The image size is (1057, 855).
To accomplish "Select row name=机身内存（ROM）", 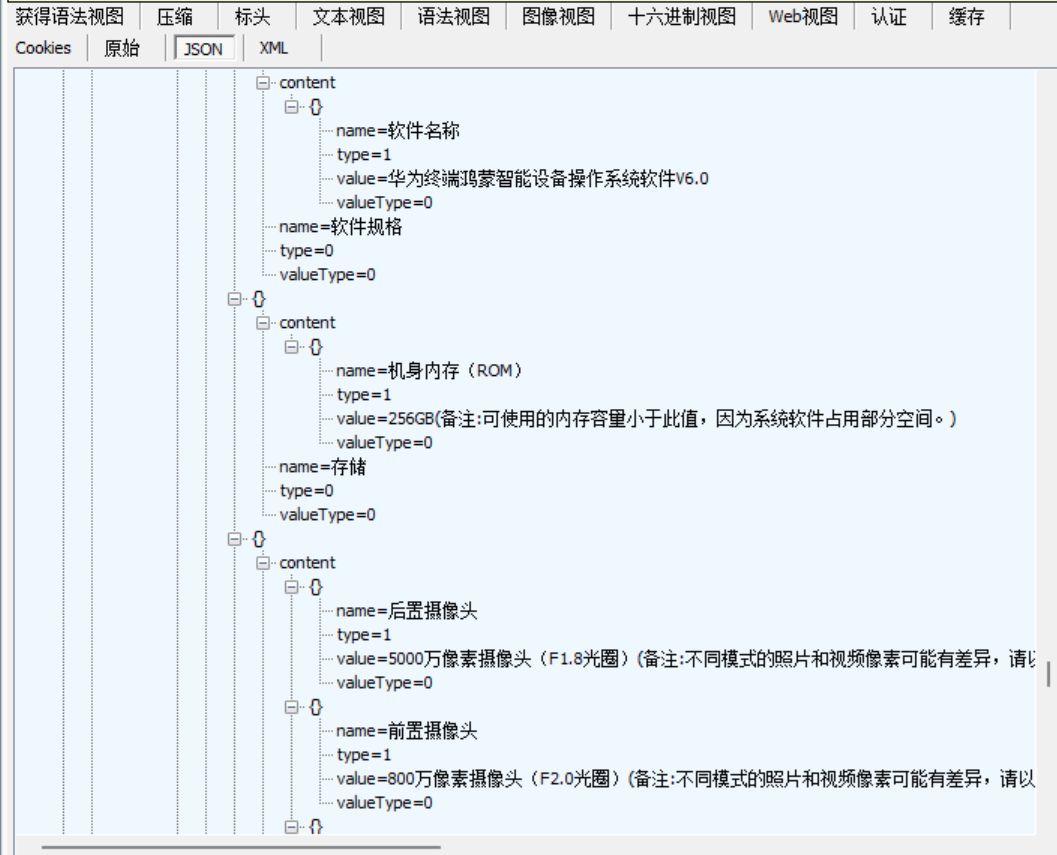I will pyautogui.click(x=429, y=371).
